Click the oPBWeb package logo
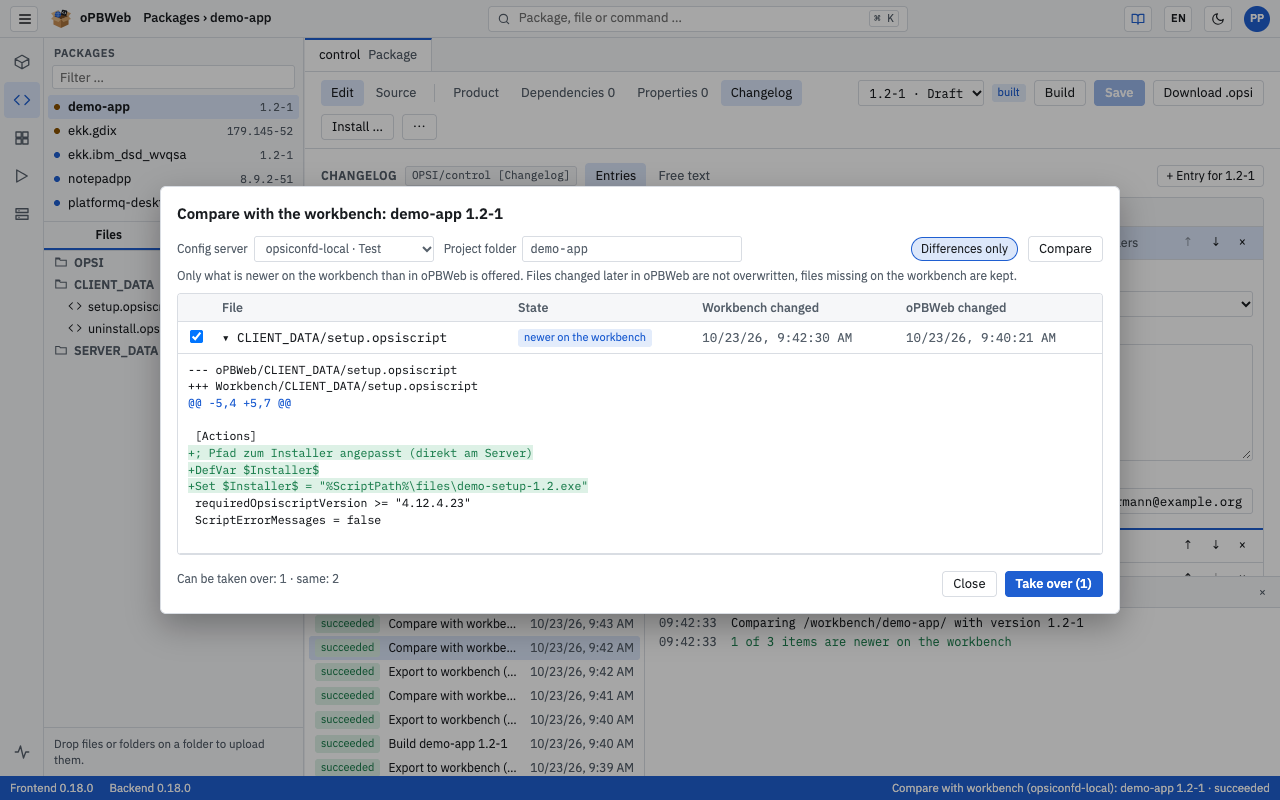Image resolution: width=1280 pixels, height=800 pixels. (x=62, y=18)
